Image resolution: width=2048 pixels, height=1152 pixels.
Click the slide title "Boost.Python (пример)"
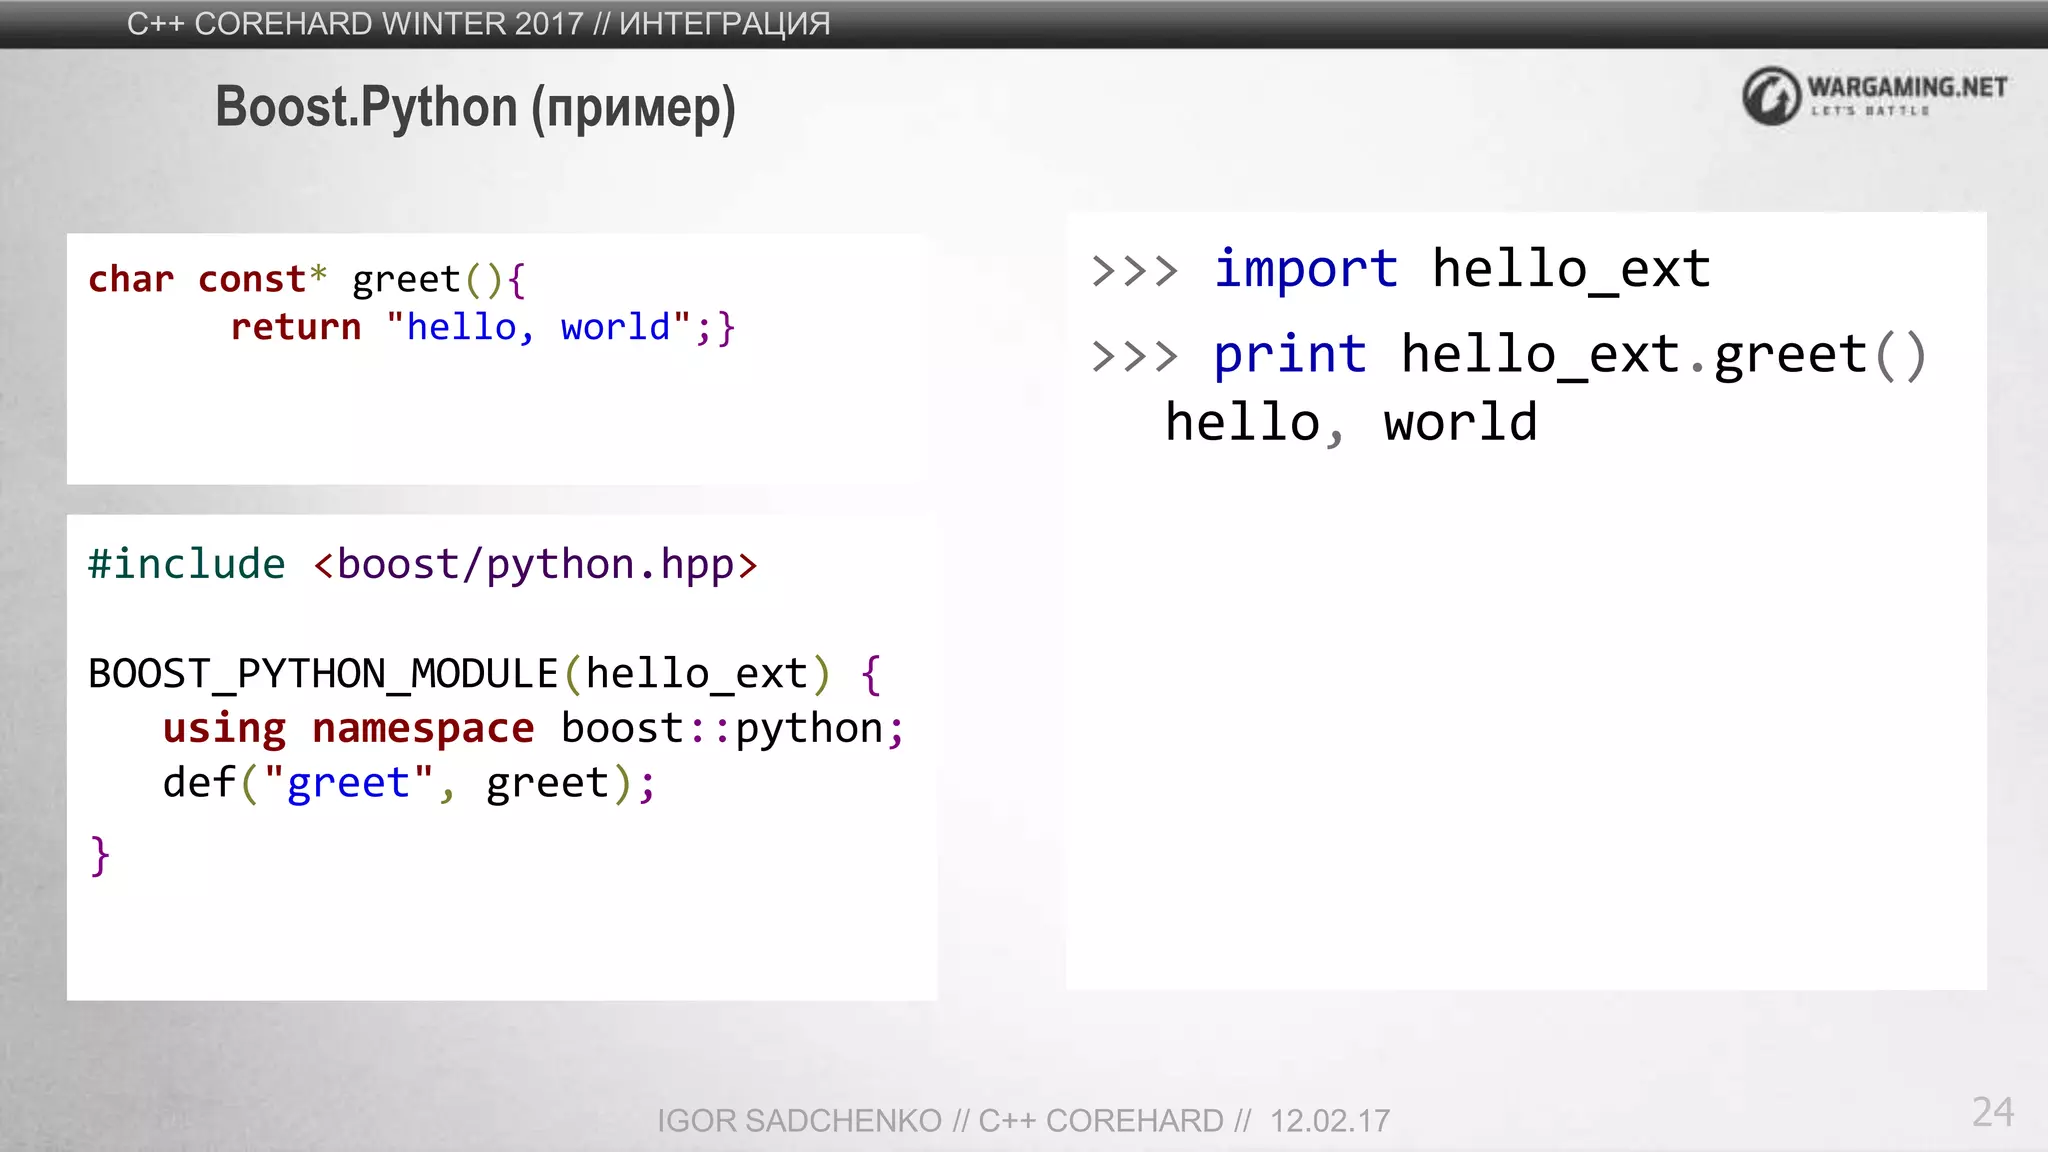coord(475,108)
